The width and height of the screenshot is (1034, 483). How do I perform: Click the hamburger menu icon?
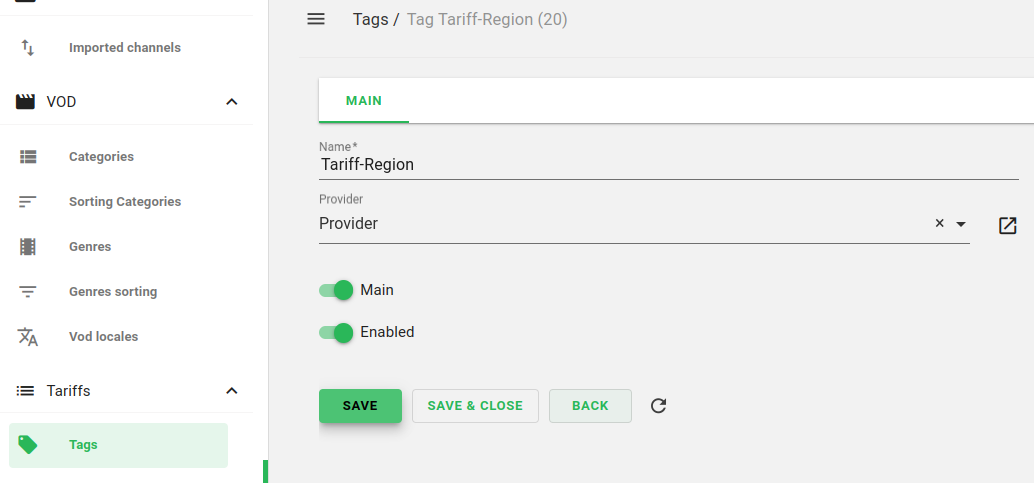(316, 19)
